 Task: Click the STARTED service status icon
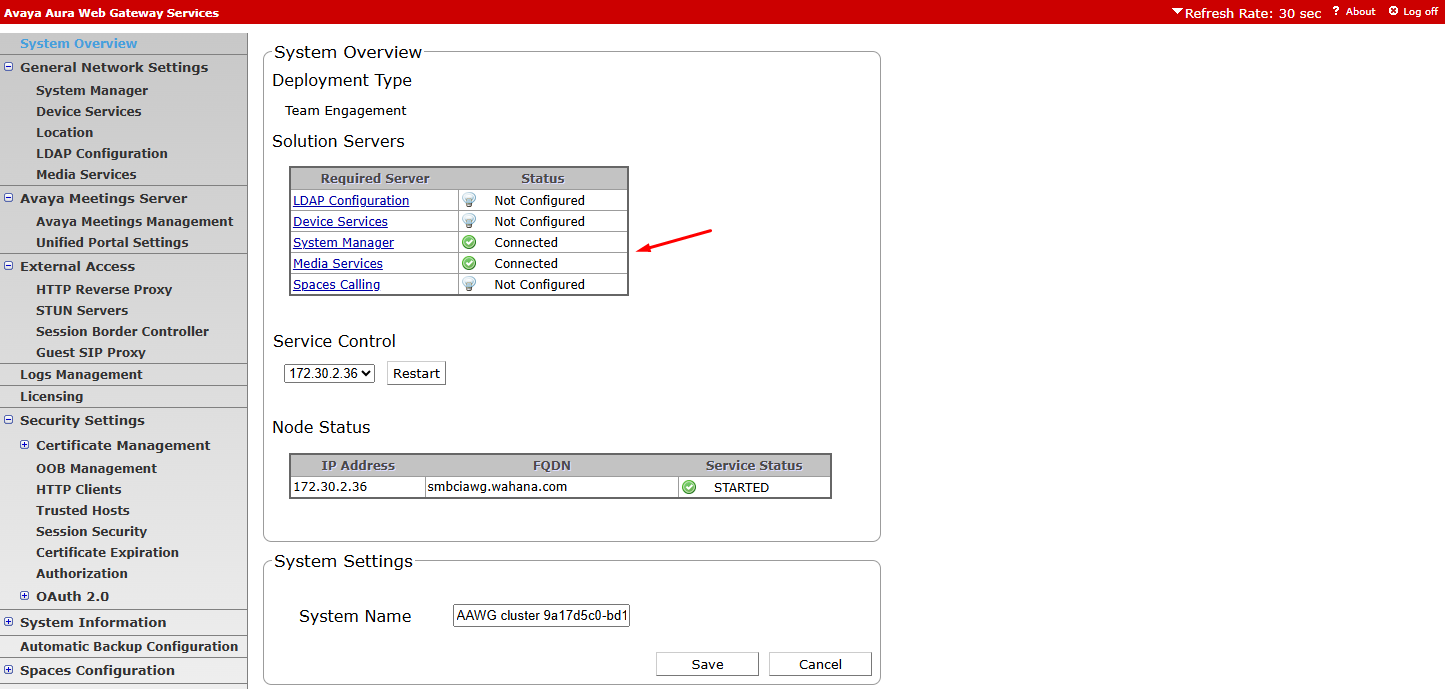tap(689, 487)
